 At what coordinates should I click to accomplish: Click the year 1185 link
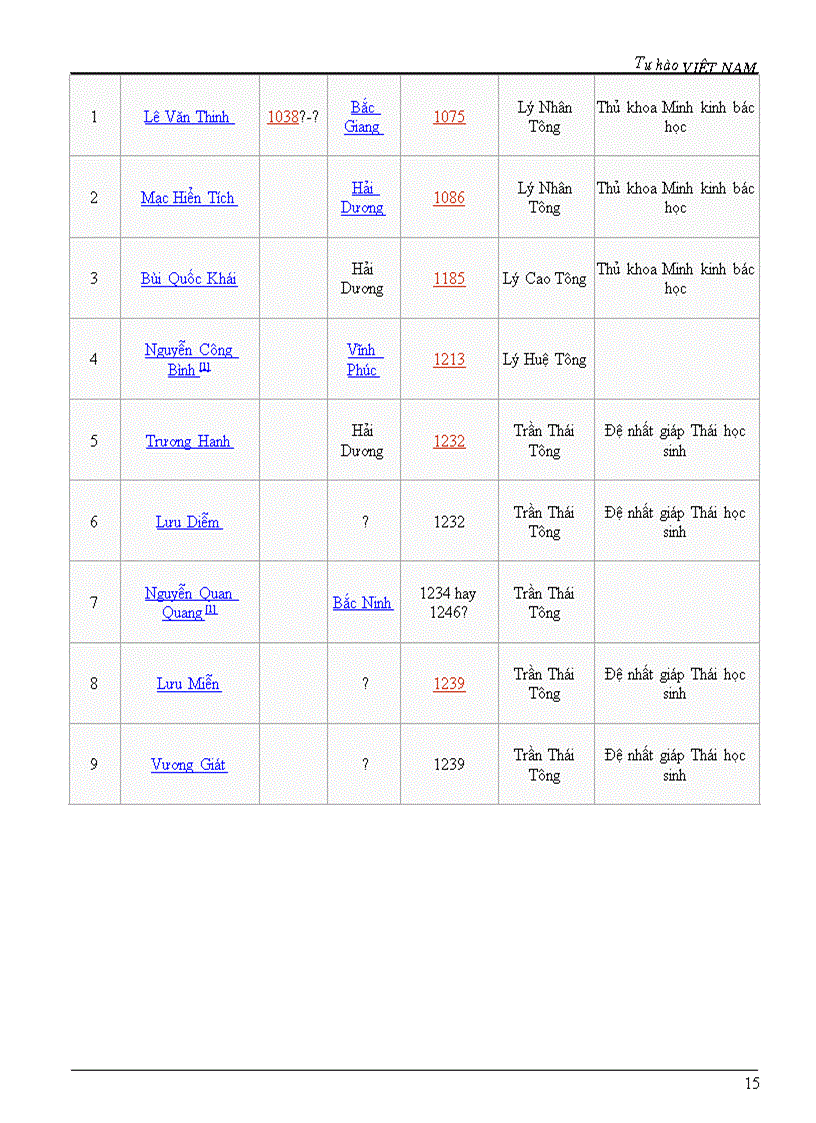[449, 279]
